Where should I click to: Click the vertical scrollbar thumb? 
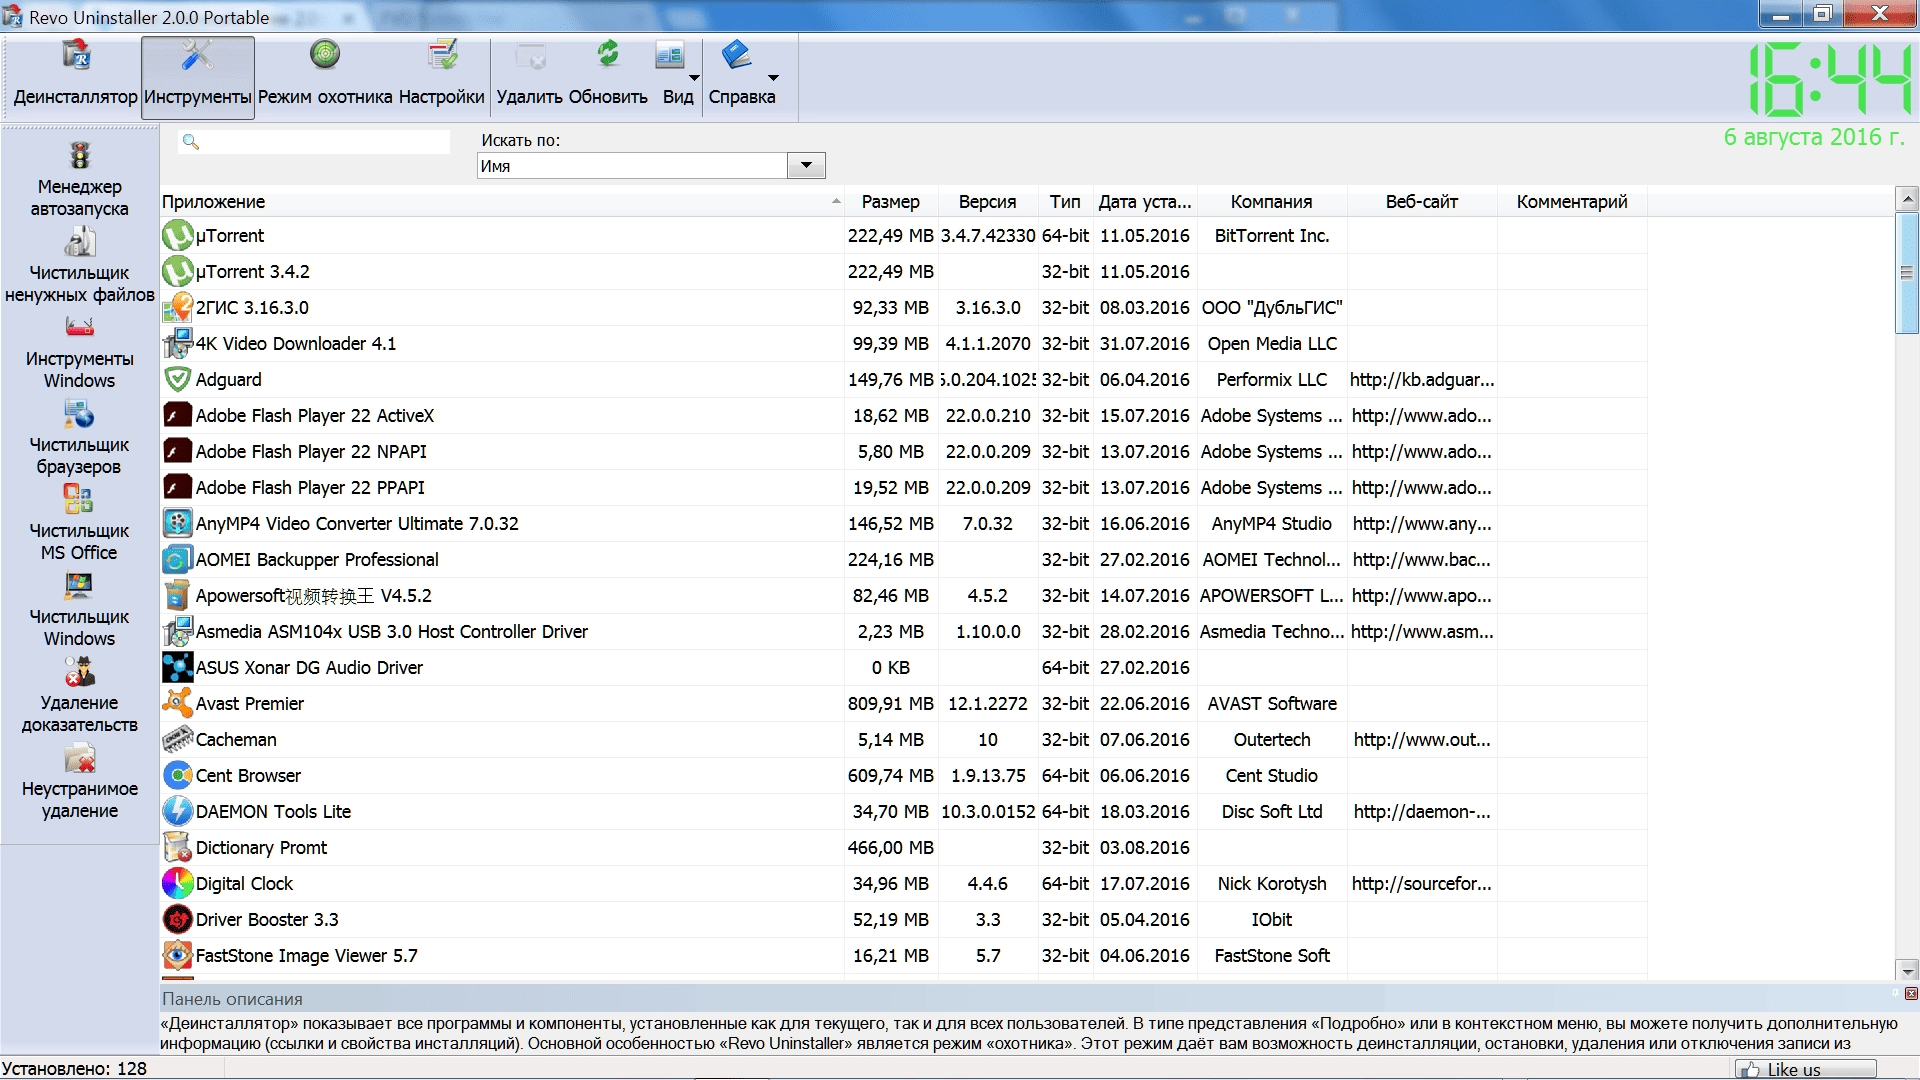[1907, 273]
